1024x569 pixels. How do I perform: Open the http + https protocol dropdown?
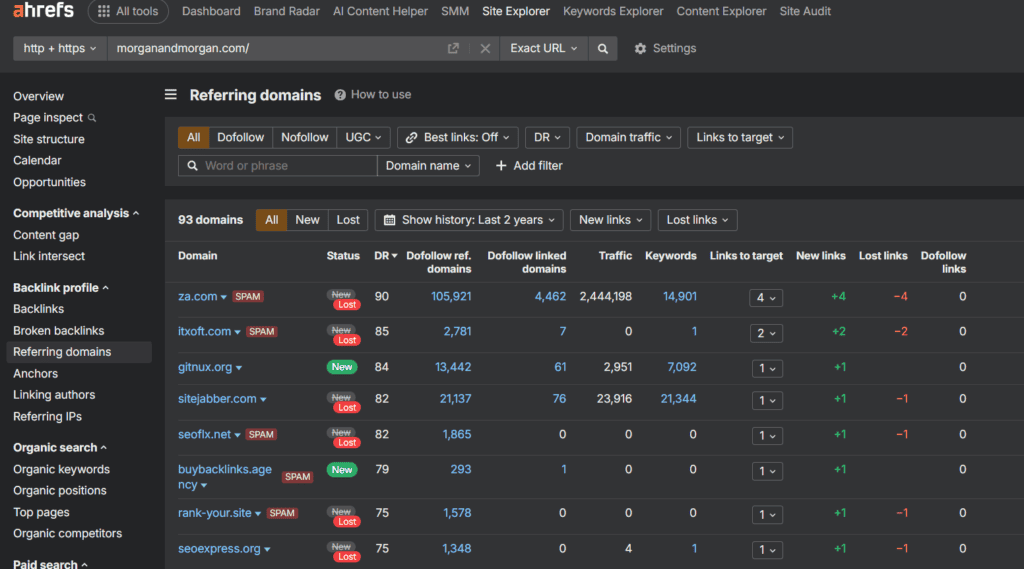[60, 48]
